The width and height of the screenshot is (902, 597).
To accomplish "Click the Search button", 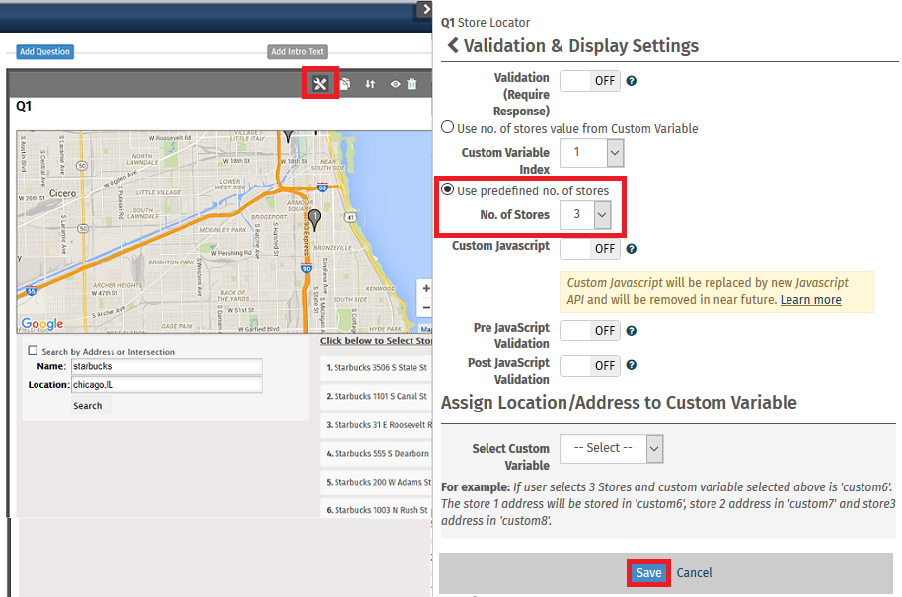I will pos(87,405).
